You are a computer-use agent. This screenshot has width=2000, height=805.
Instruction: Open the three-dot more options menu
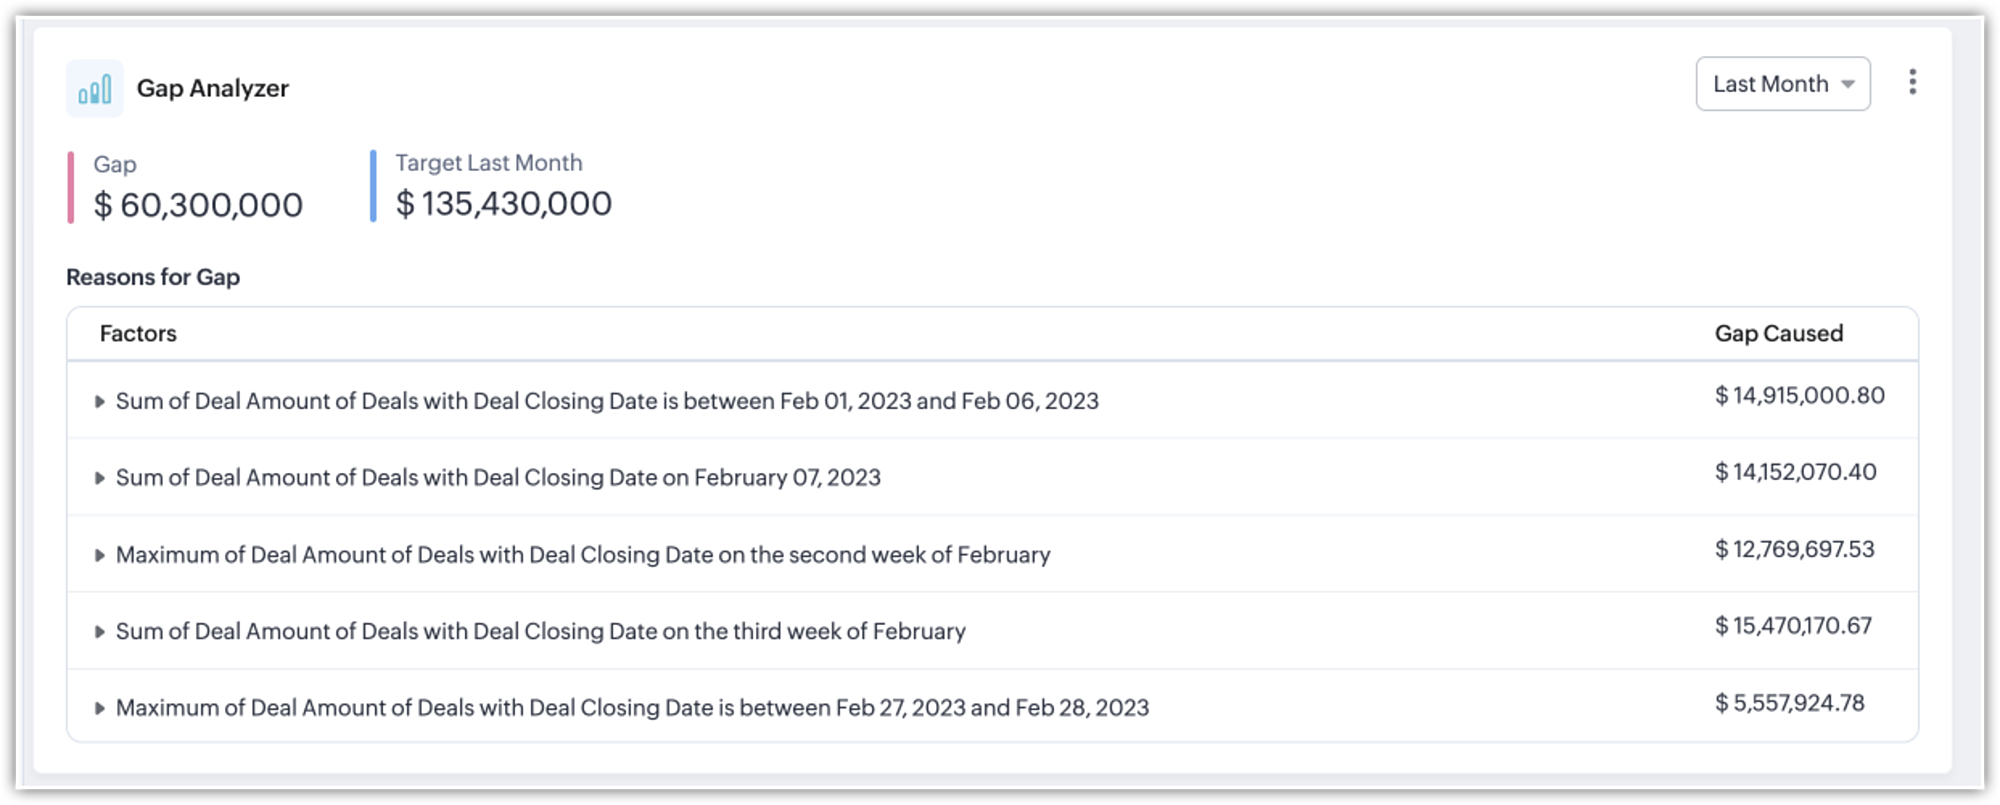pos(1912,82)
